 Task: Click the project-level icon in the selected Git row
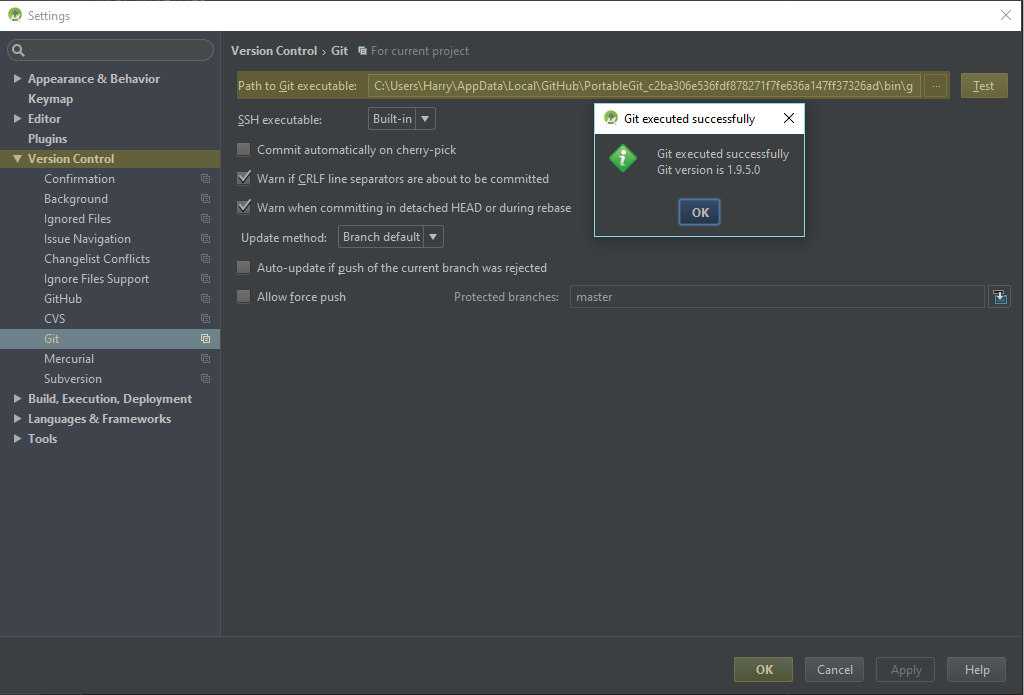click(205, 338)
